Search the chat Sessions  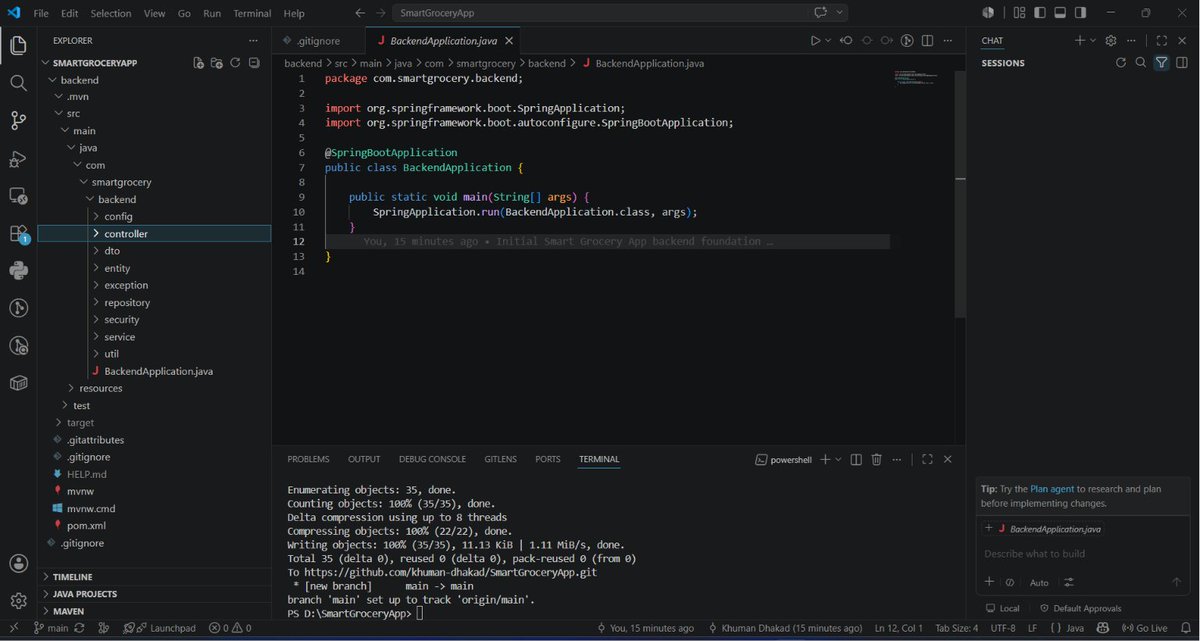pyautogui.click(x=1141, y=62)
